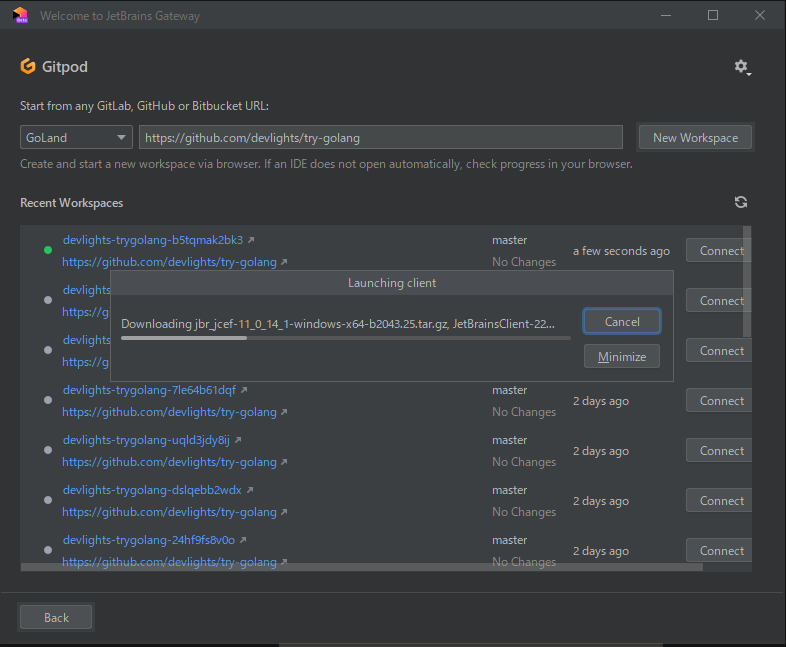Open external arrow beside devlights-trygolang-dslqebb2wdx
The image size is (786, 647).
point(250,490)
